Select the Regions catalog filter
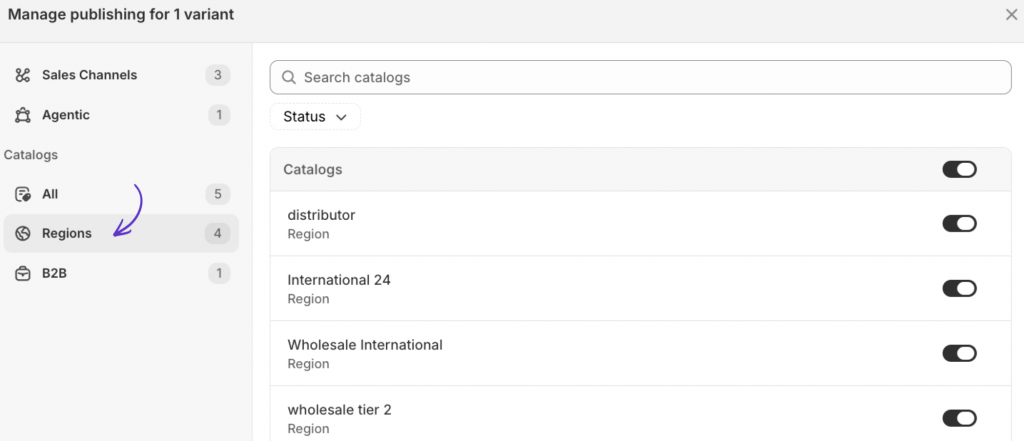This screenshot has width=1024, height=441. click(121, 233)
